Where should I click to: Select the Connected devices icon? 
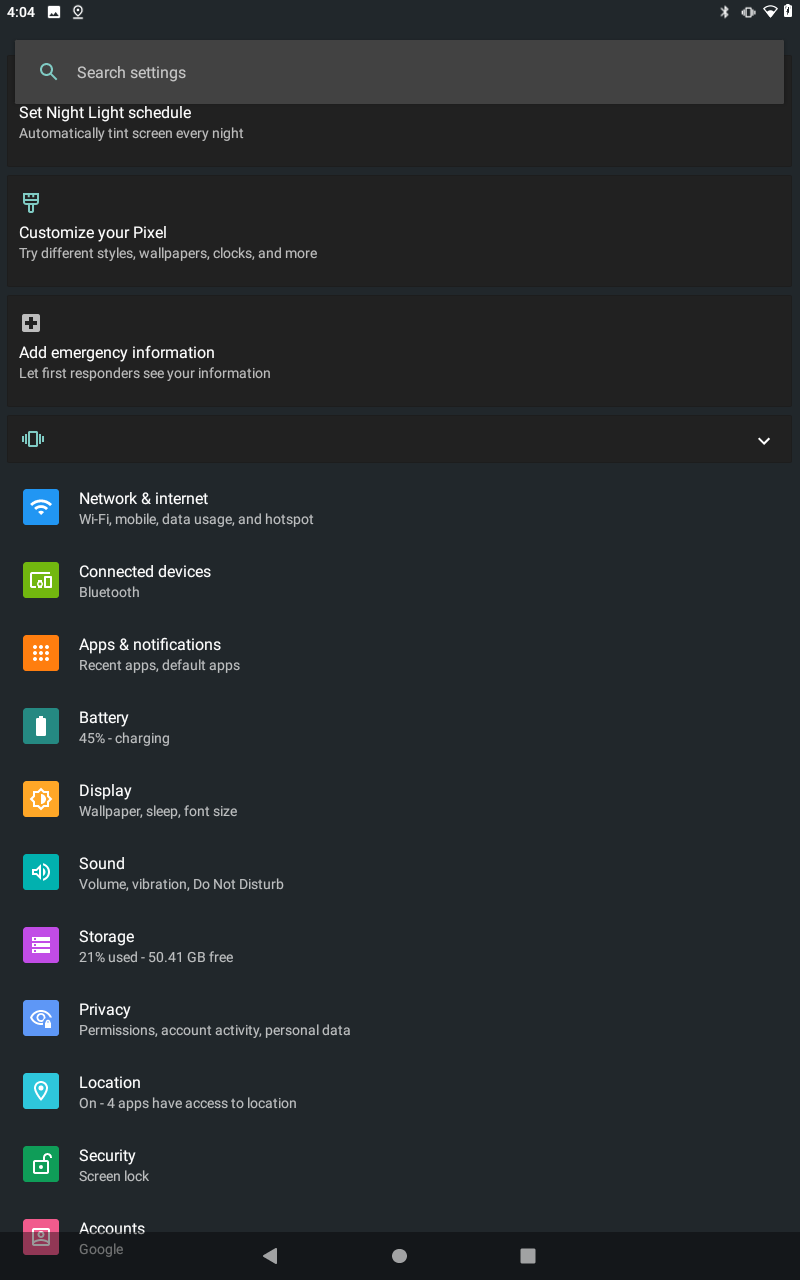coord(41,580)
